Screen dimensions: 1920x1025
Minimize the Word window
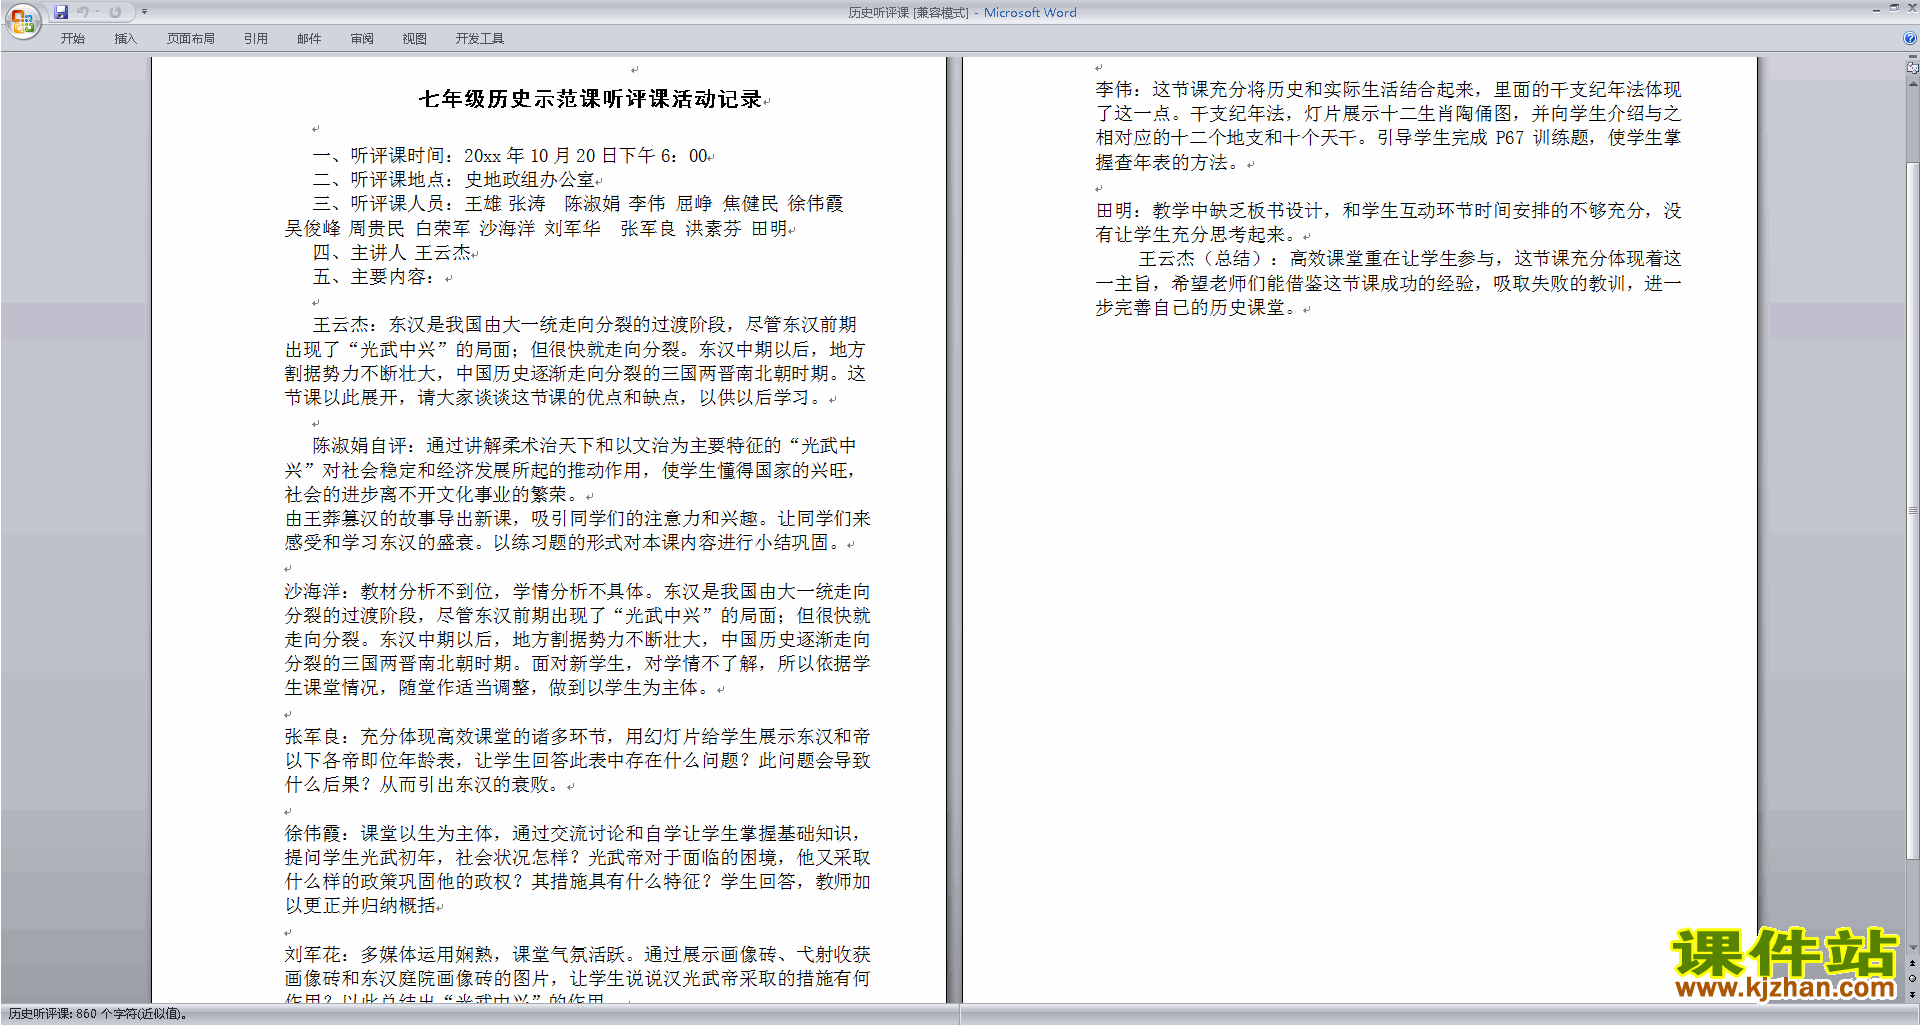coord(1876,9)
